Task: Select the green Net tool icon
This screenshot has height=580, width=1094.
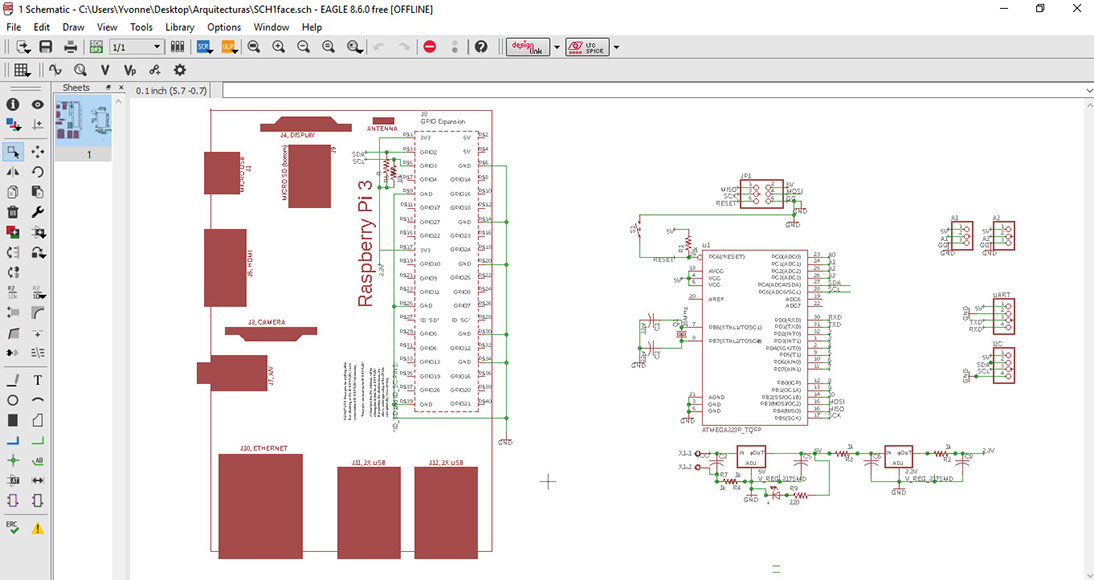Action: tap(38, 440)
